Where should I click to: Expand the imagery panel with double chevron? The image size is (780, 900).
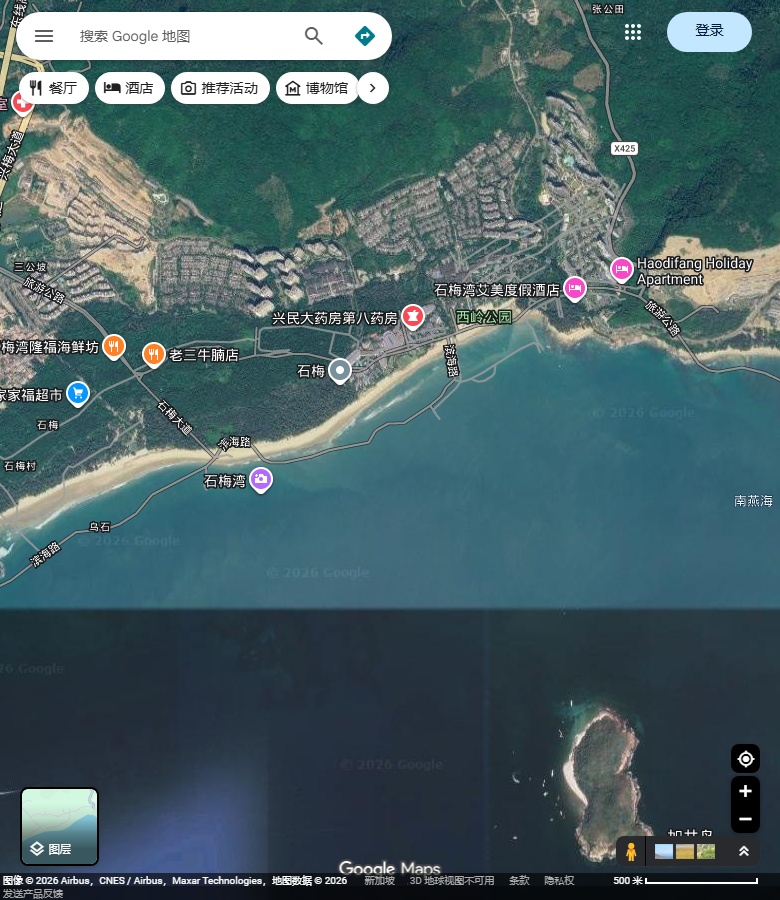[x=744, y=851]
